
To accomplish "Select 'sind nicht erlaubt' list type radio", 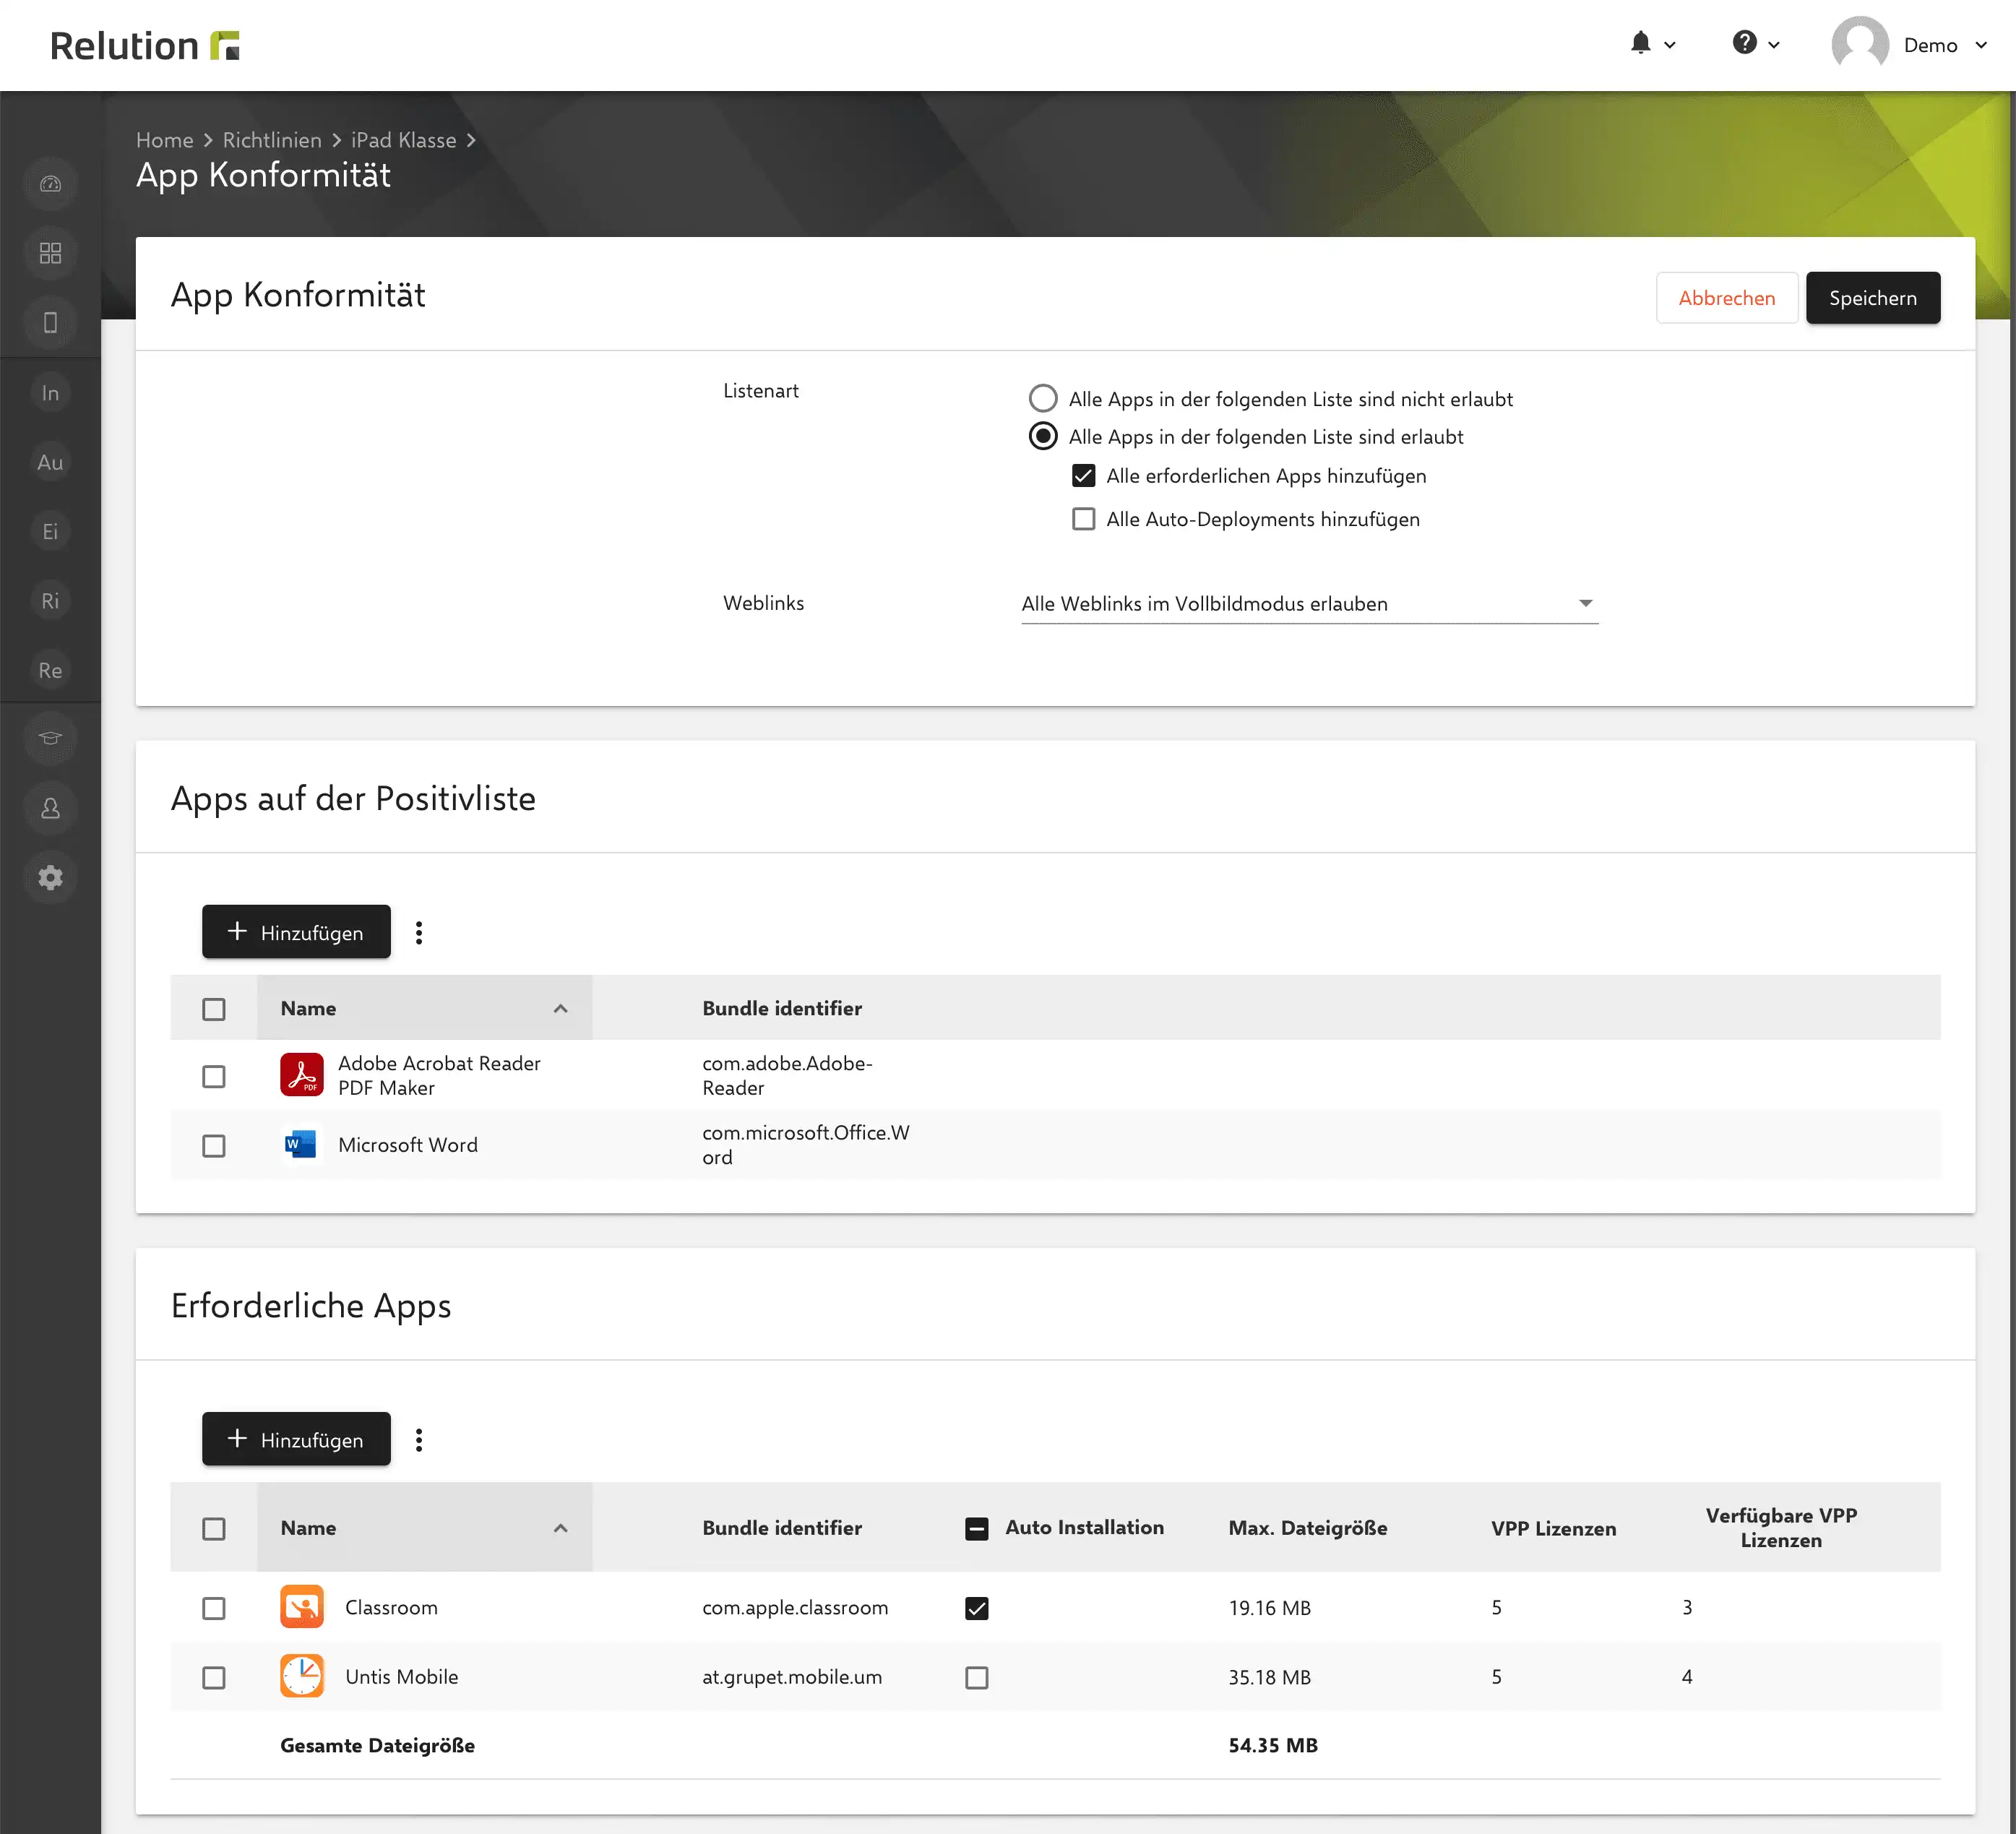I will click(x=1043, y=398).
